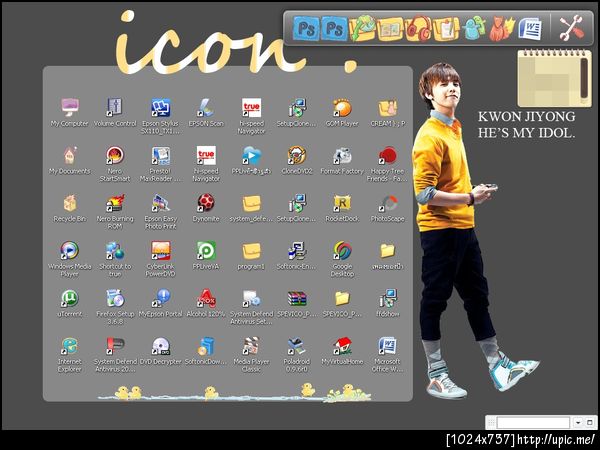600x450 pixels.
Task: Open the PPLiveVA shortcut
Action: tap(206, 255)
